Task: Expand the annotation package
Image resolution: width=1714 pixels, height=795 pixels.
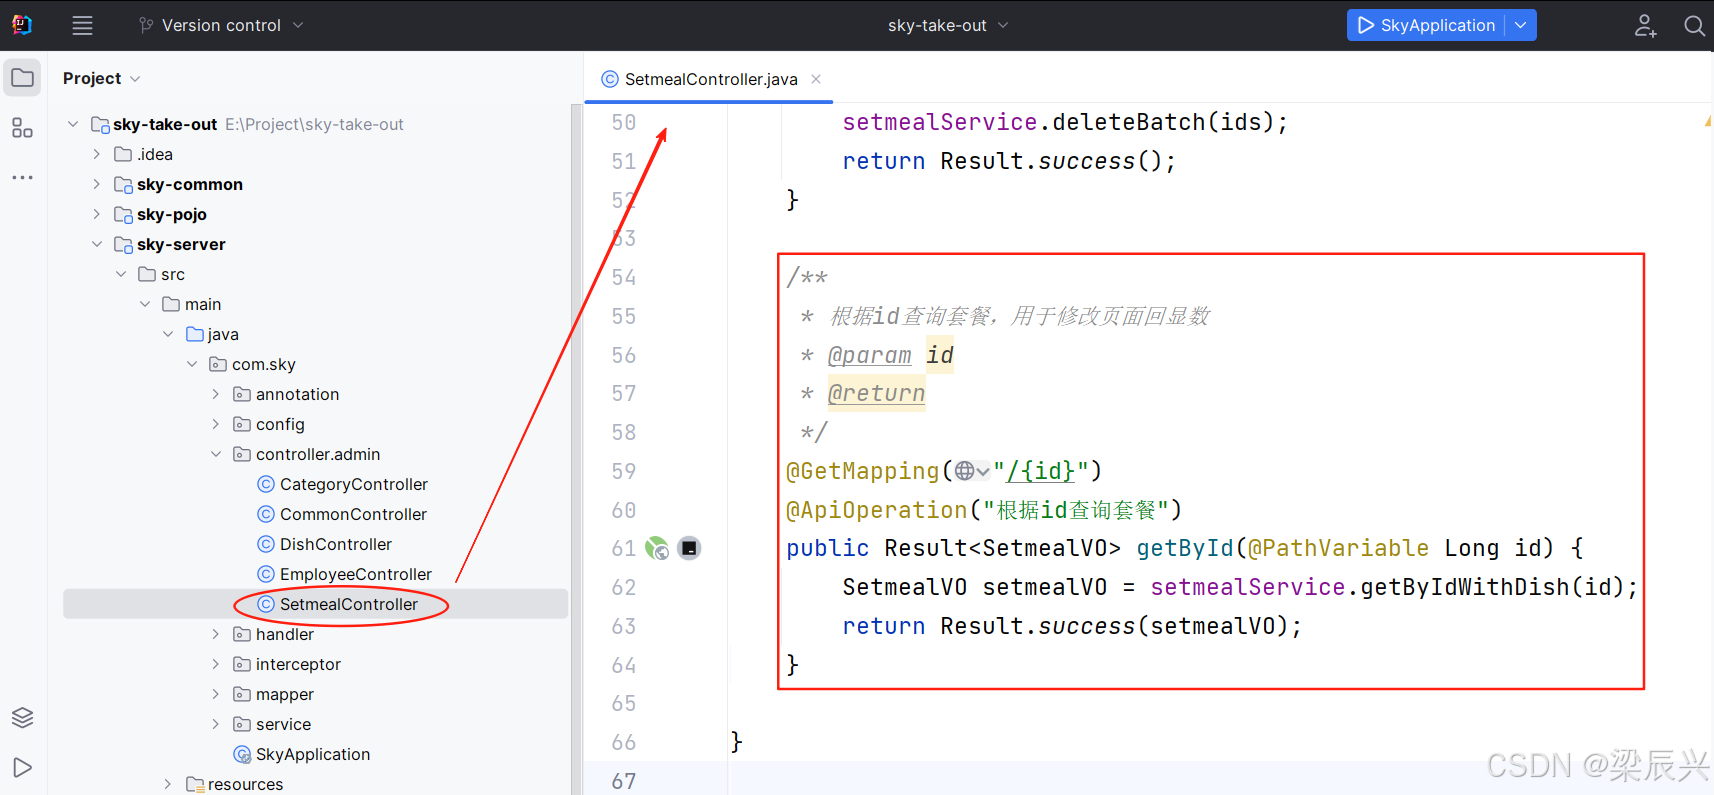Action: pyautogui.click(x=216, y=394)
